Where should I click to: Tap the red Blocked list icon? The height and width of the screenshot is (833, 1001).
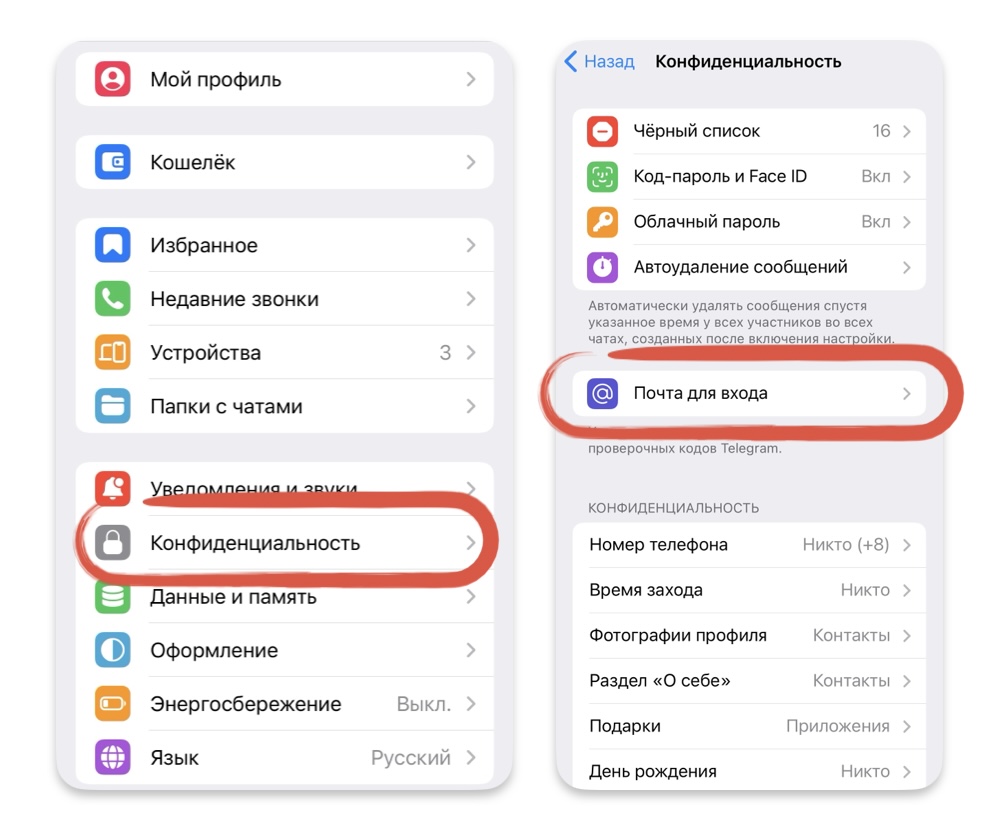(x=602, y=131)
